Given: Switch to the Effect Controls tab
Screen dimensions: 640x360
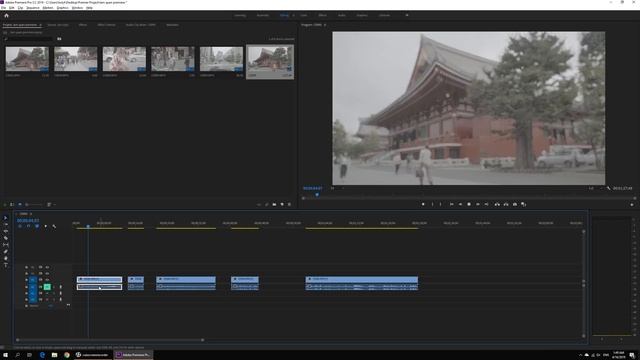Looking at the screenshot, I should (x=106, y=25).
